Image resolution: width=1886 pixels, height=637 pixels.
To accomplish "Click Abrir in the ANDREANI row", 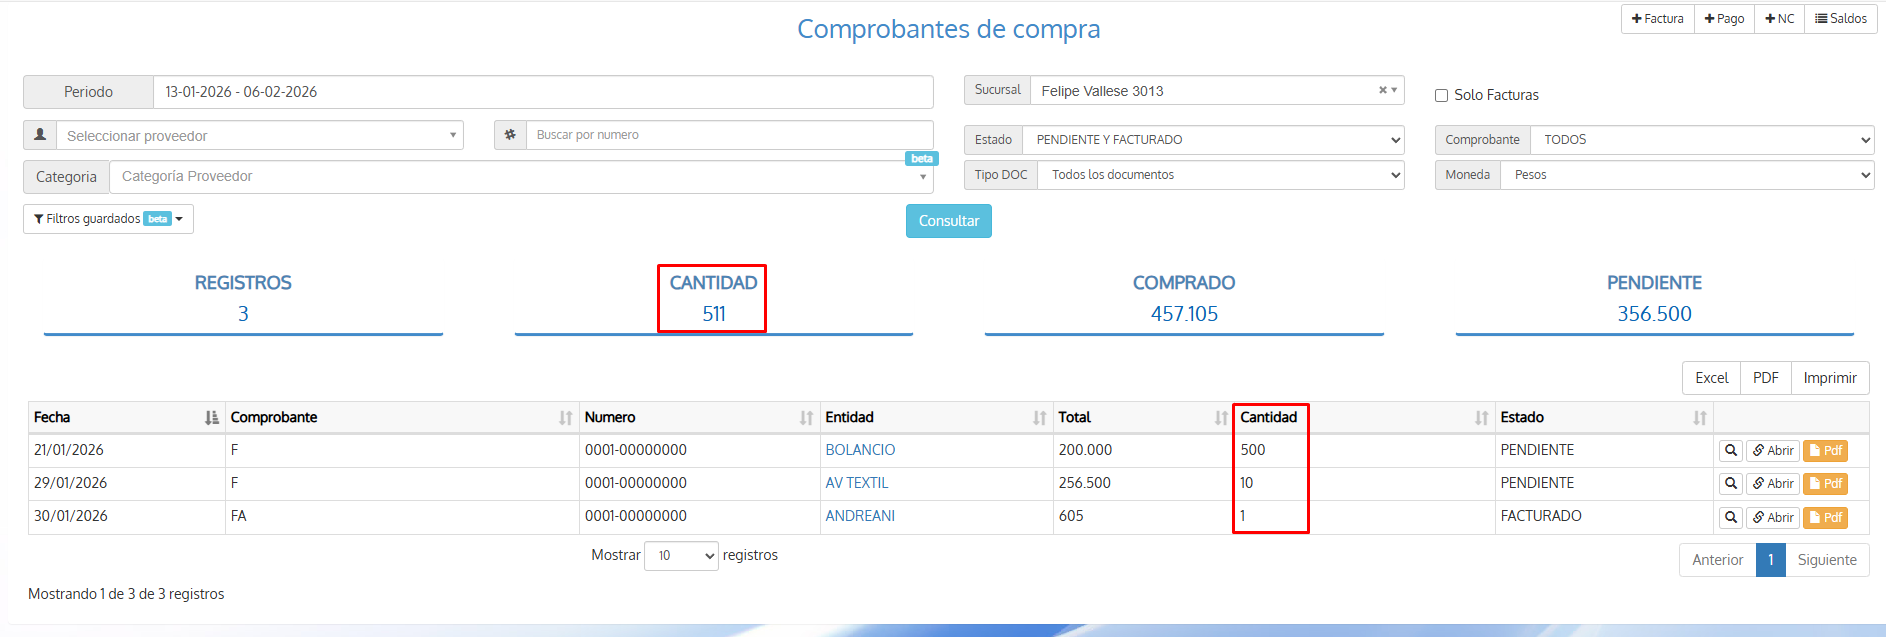I will click(x=1773, y=518).
